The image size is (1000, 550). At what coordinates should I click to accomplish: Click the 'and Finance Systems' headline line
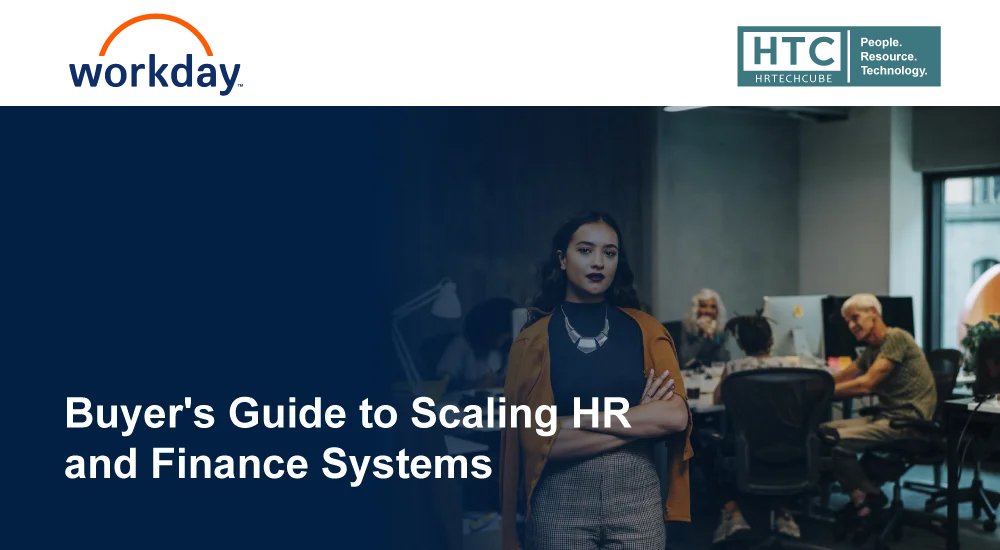(278, 464)
